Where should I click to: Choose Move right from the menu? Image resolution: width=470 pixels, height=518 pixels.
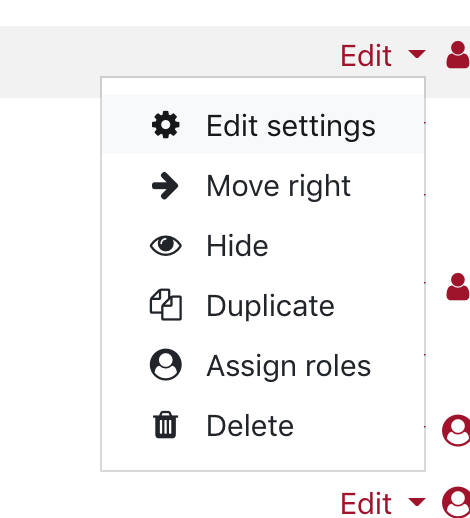(x=263, y=185)
